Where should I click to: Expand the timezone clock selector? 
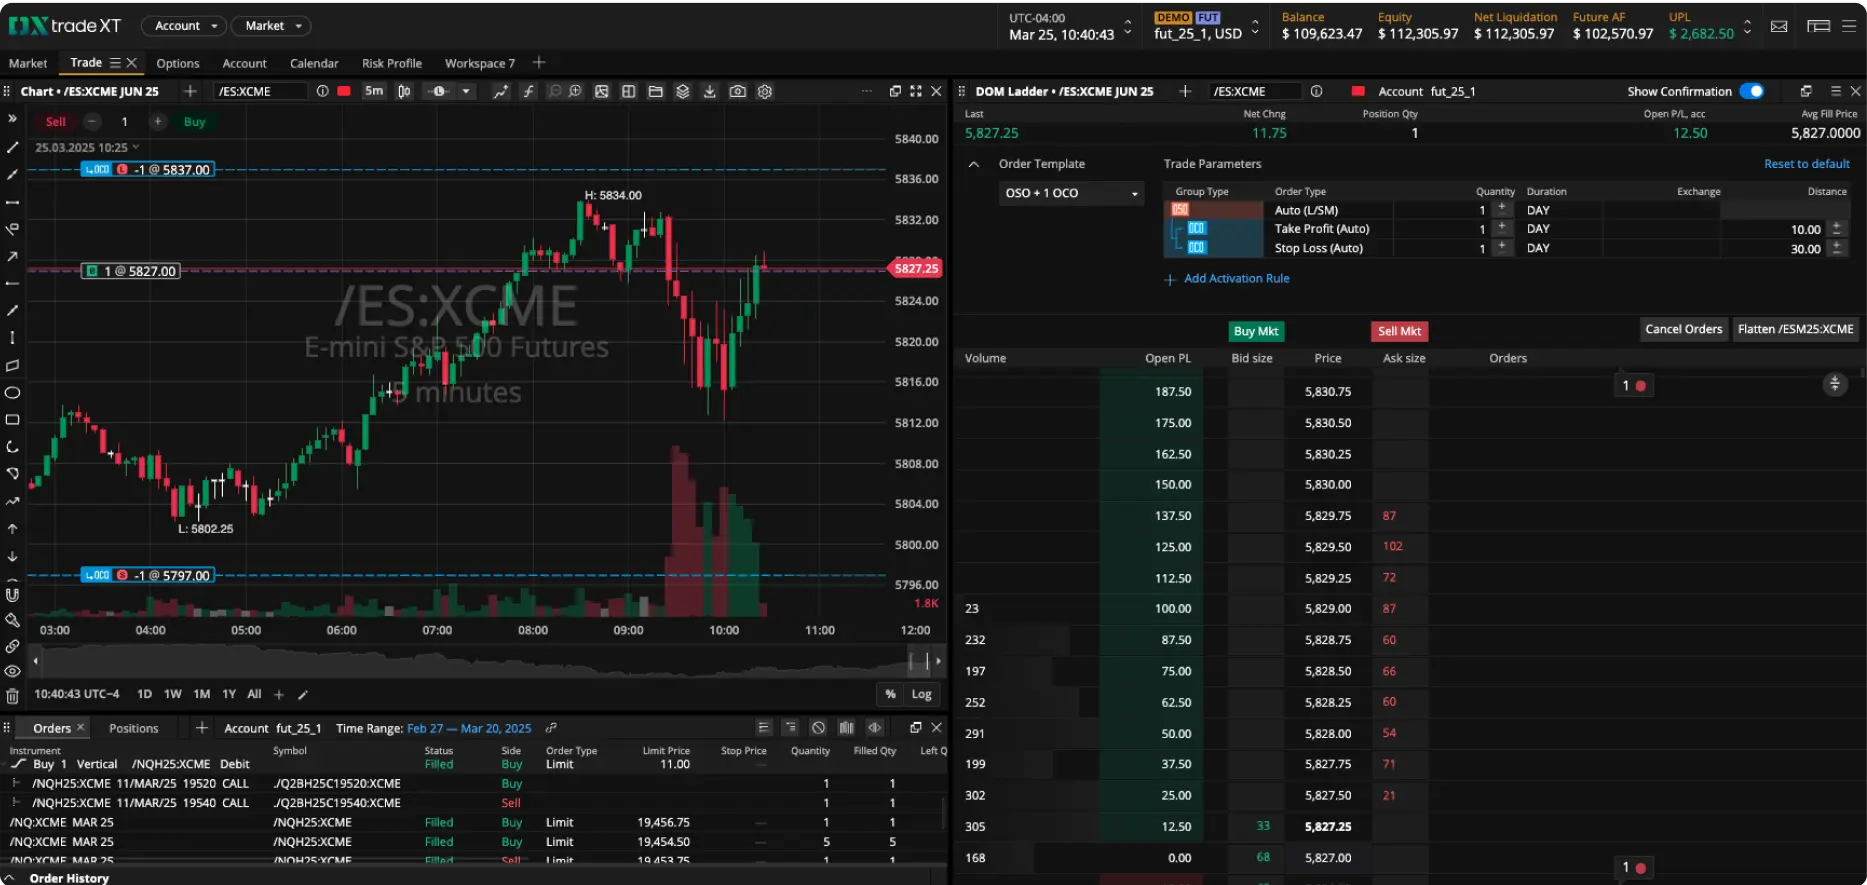tap(1128, 26)
